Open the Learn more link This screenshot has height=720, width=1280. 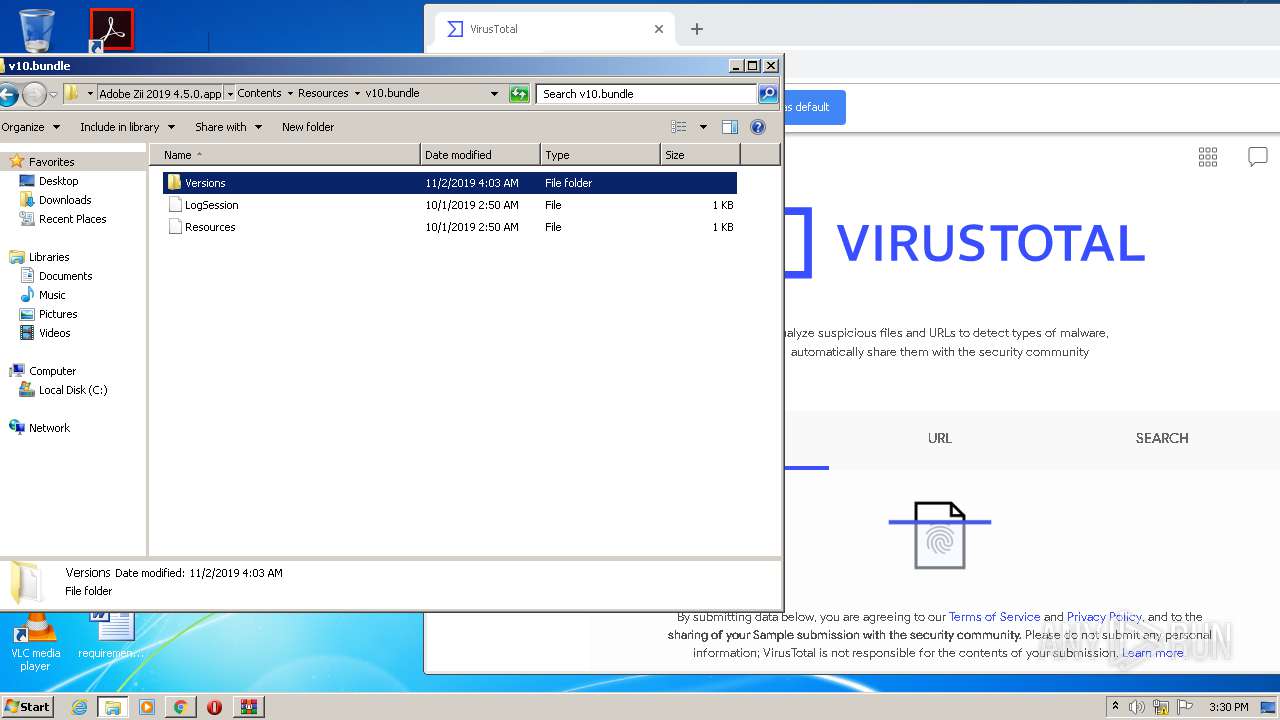(1152, 653)
